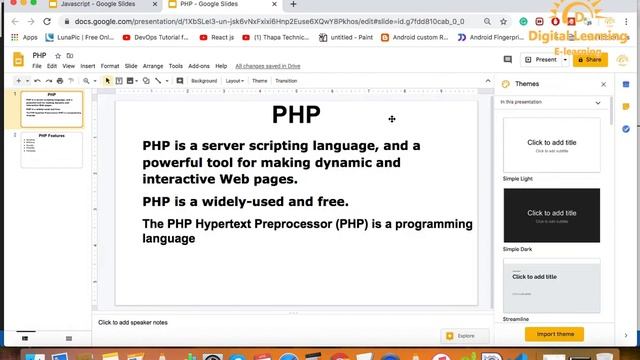Screen dimensions: 640x360
Task: Open the Tools menu
Action: (176, 66)
